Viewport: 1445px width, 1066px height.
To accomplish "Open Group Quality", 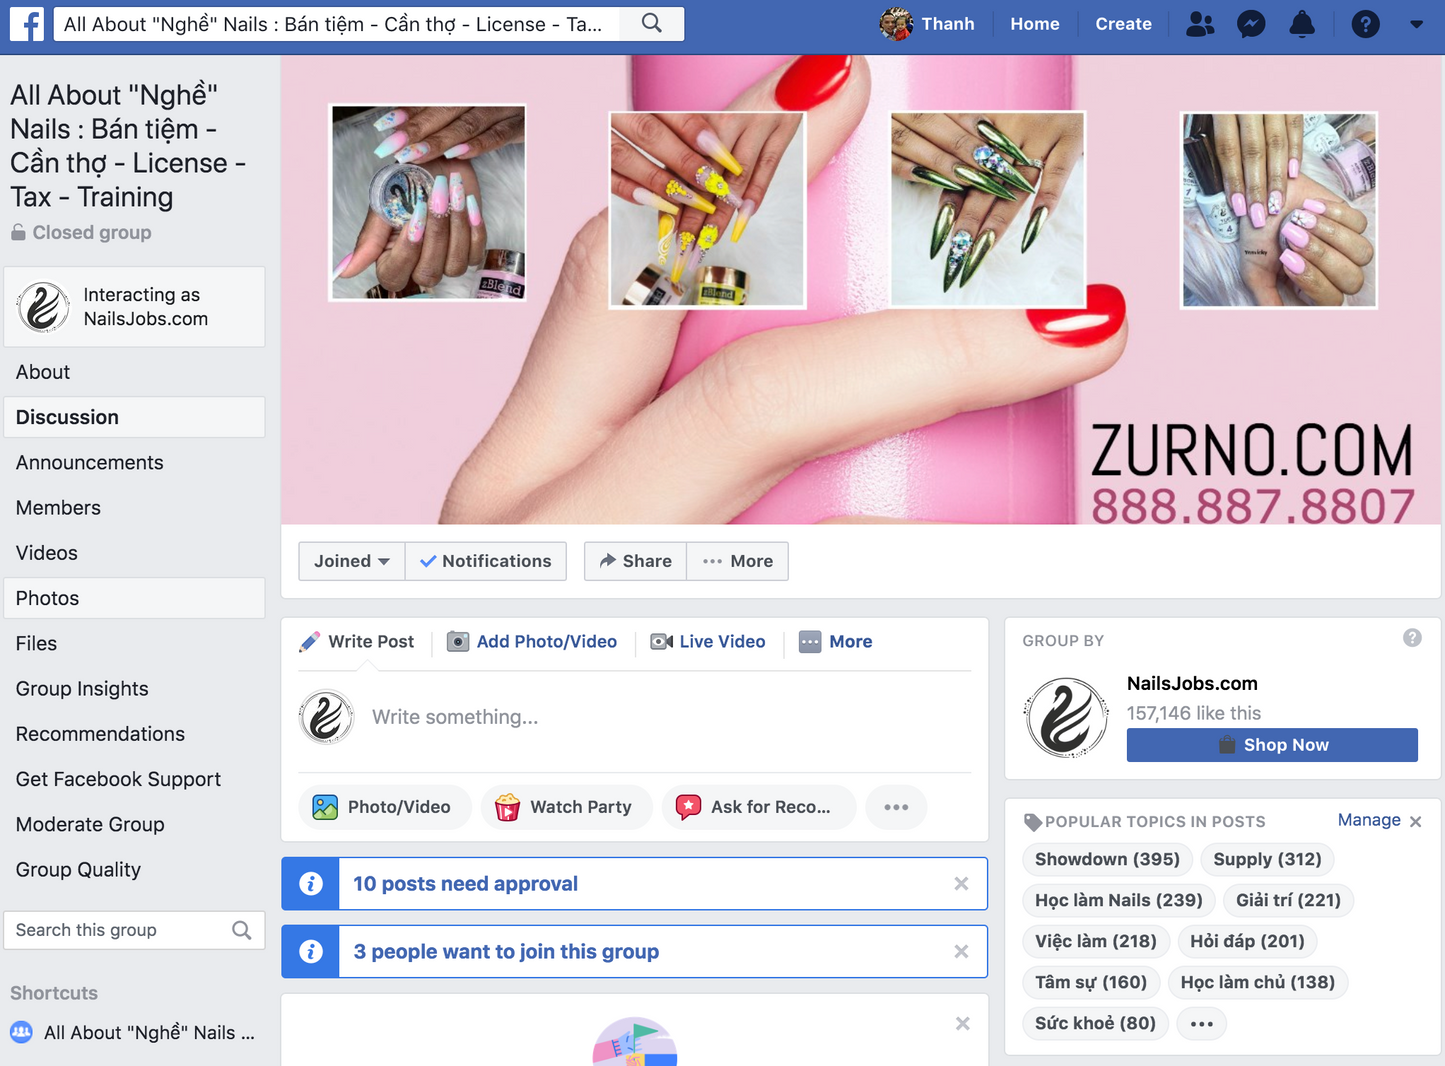I will (x=134, y=869).
